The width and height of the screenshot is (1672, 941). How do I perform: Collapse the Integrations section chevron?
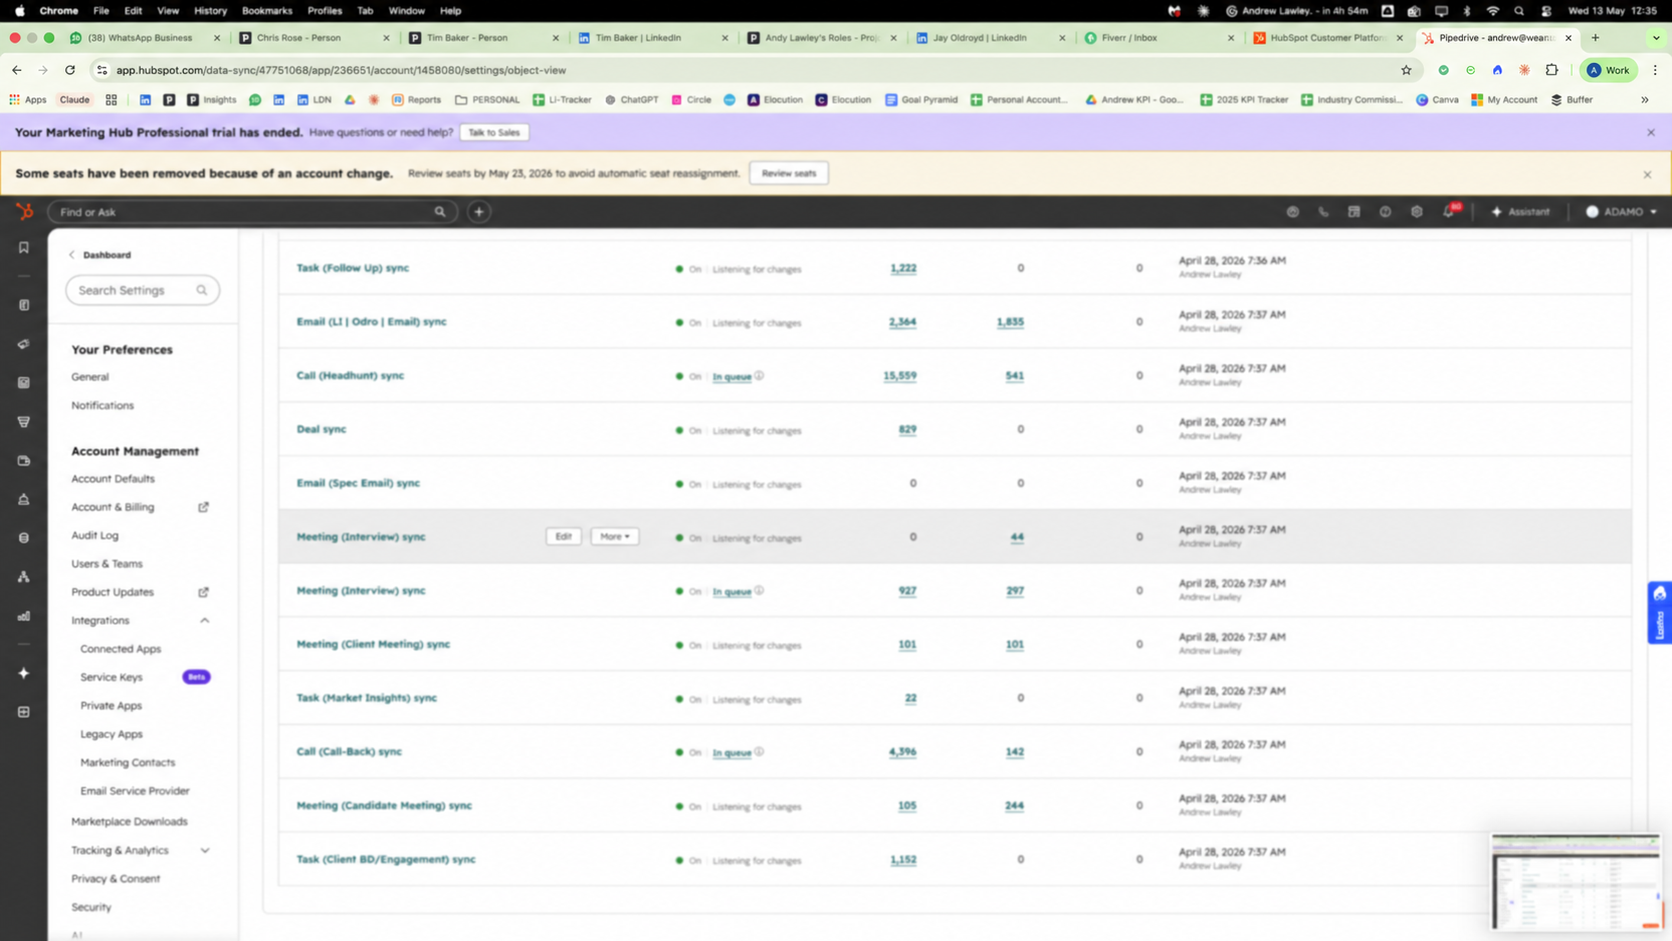click(x=205, y=621)
